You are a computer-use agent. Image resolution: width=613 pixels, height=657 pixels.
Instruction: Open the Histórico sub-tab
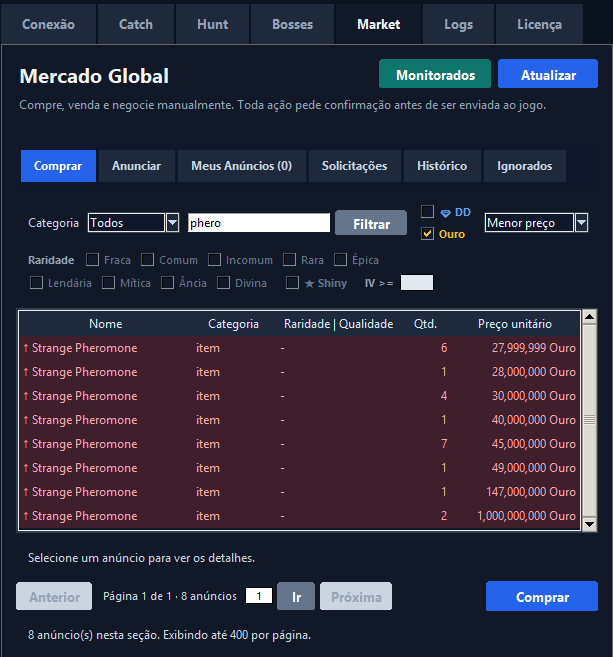(442, 166)
